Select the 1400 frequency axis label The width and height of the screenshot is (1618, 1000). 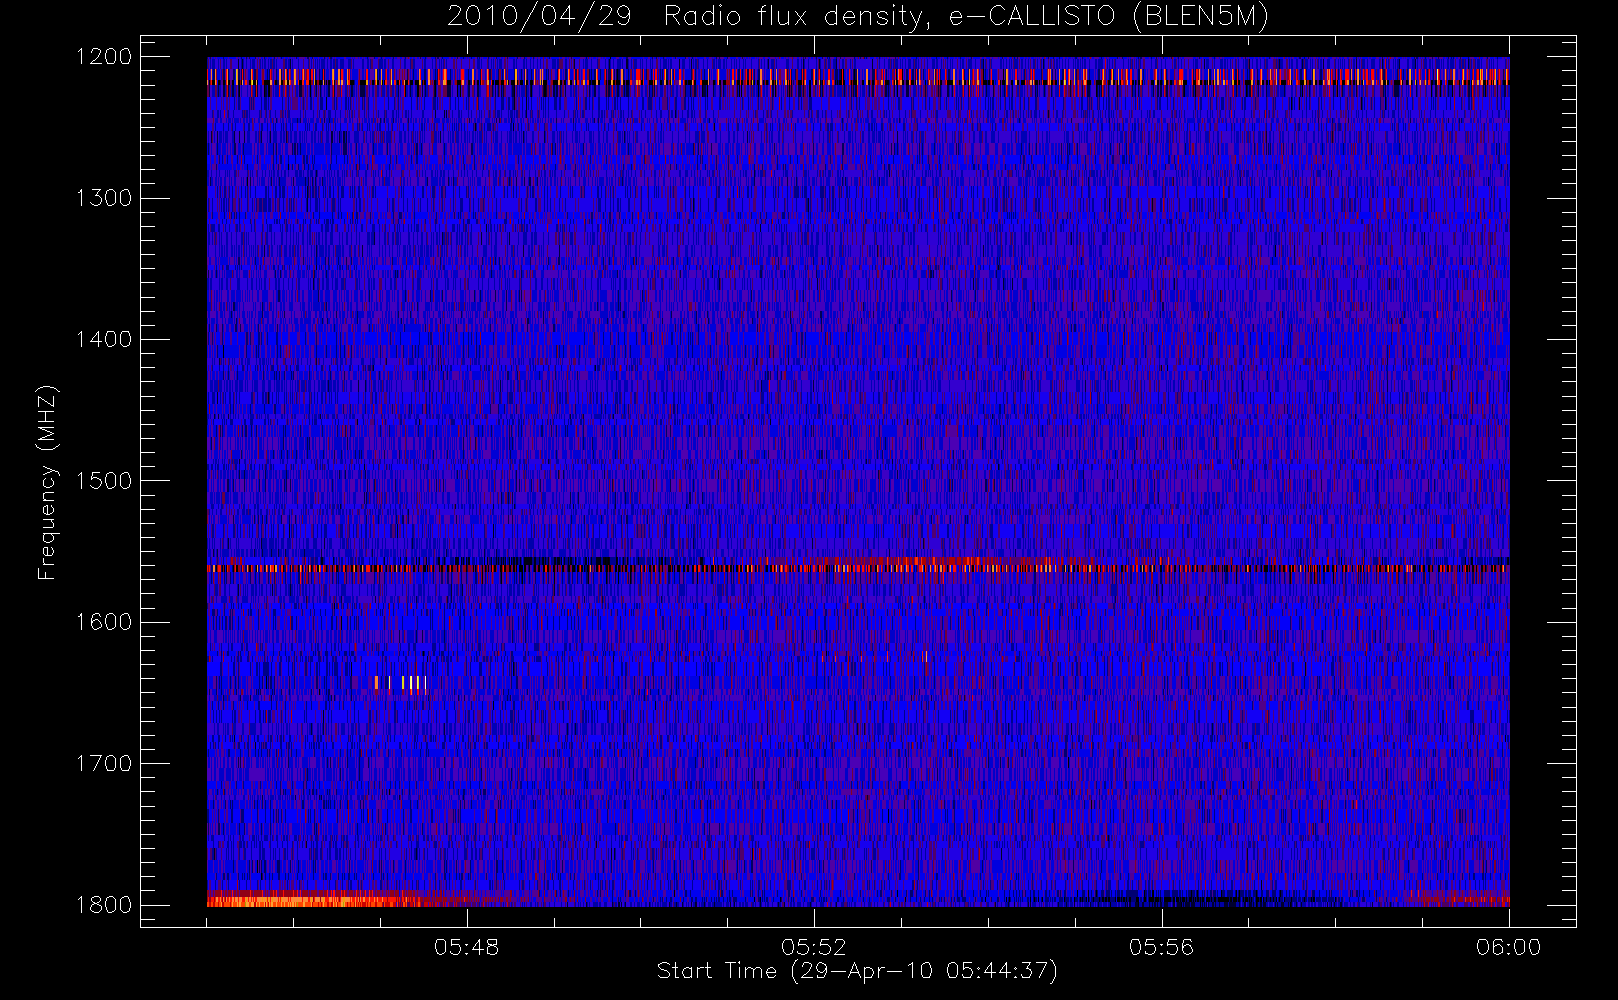point(104,339)
